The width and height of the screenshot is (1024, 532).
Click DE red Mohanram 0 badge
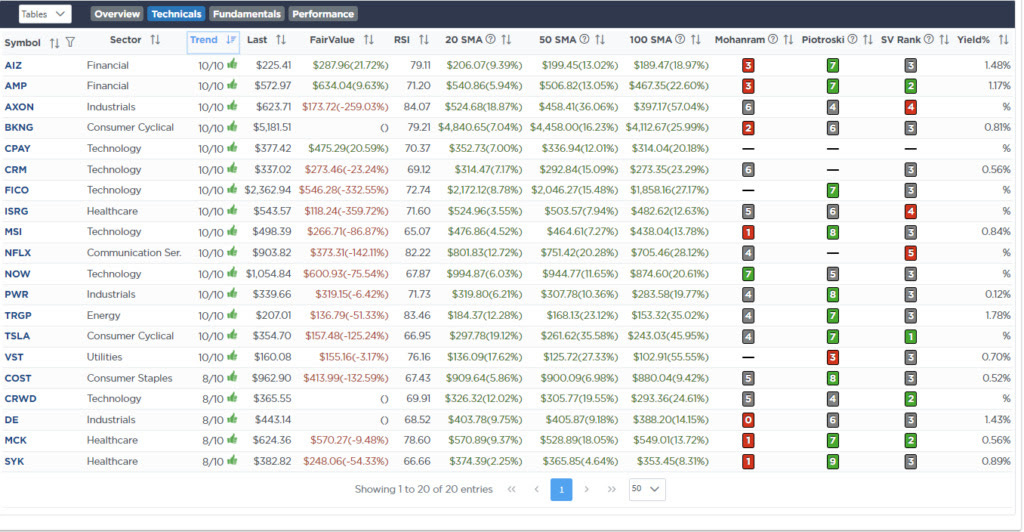748,420
